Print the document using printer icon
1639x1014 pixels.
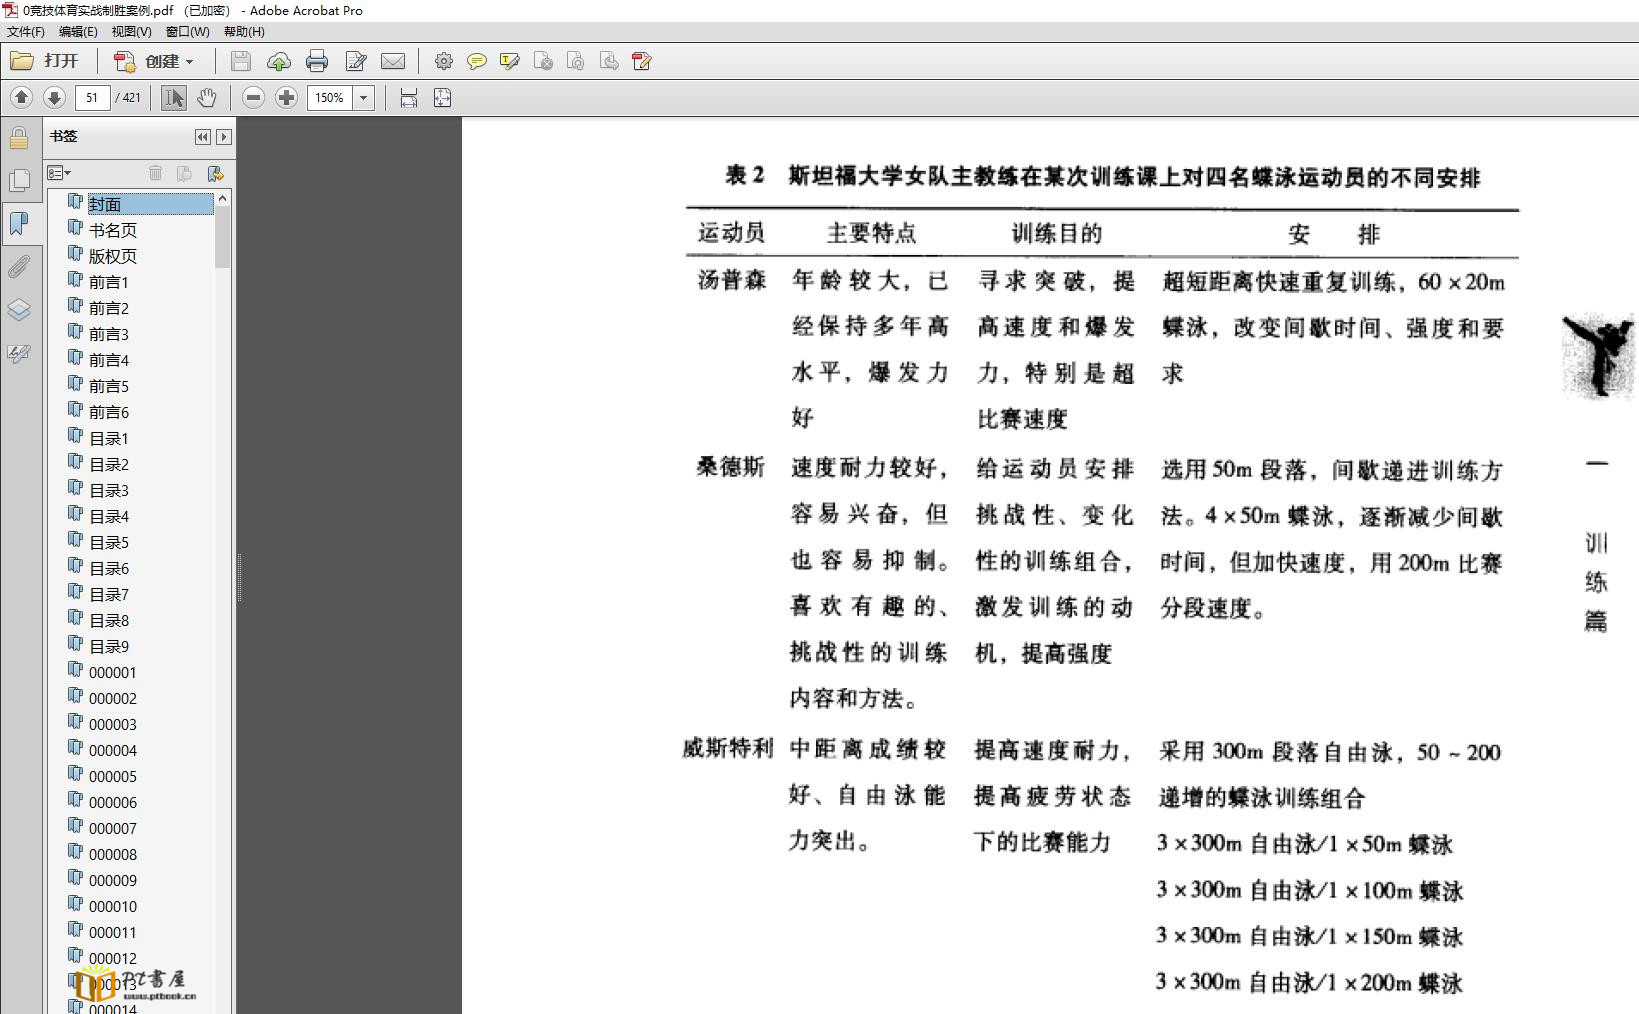tap(317, 62)
